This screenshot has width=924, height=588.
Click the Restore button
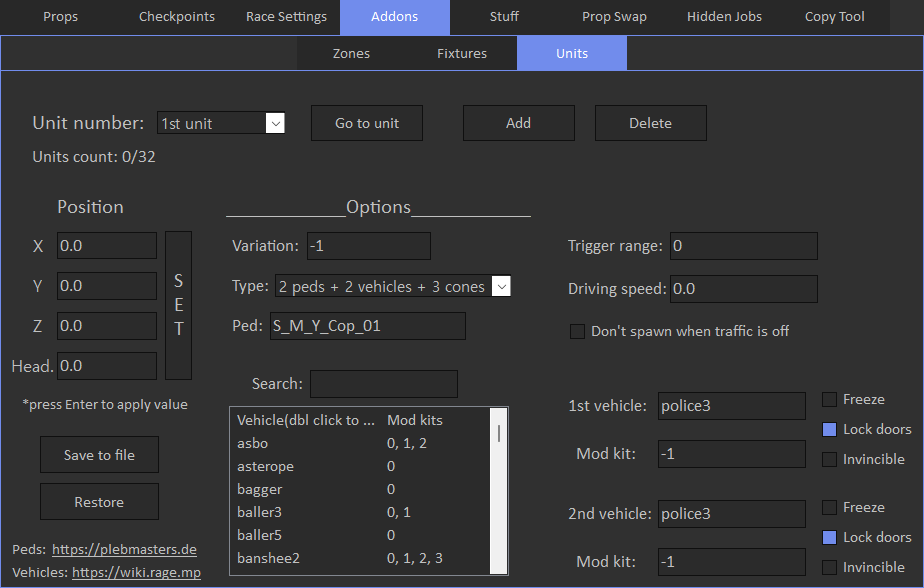[x=99, y=502]
